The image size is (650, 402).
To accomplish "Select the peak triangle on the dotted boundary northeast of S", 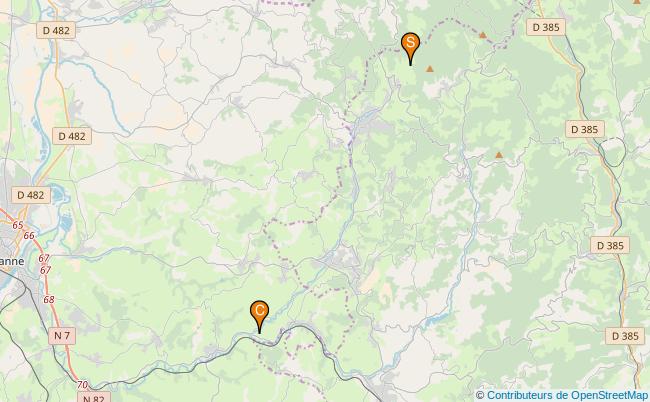I will [x=483, y=35].
